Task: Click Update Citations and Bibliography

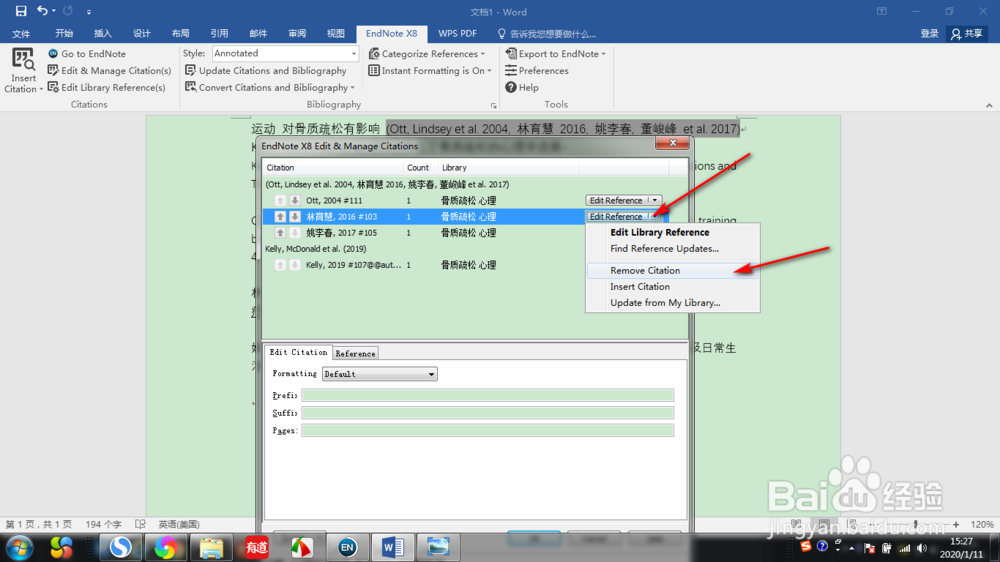Action: [x=266, y=71]
